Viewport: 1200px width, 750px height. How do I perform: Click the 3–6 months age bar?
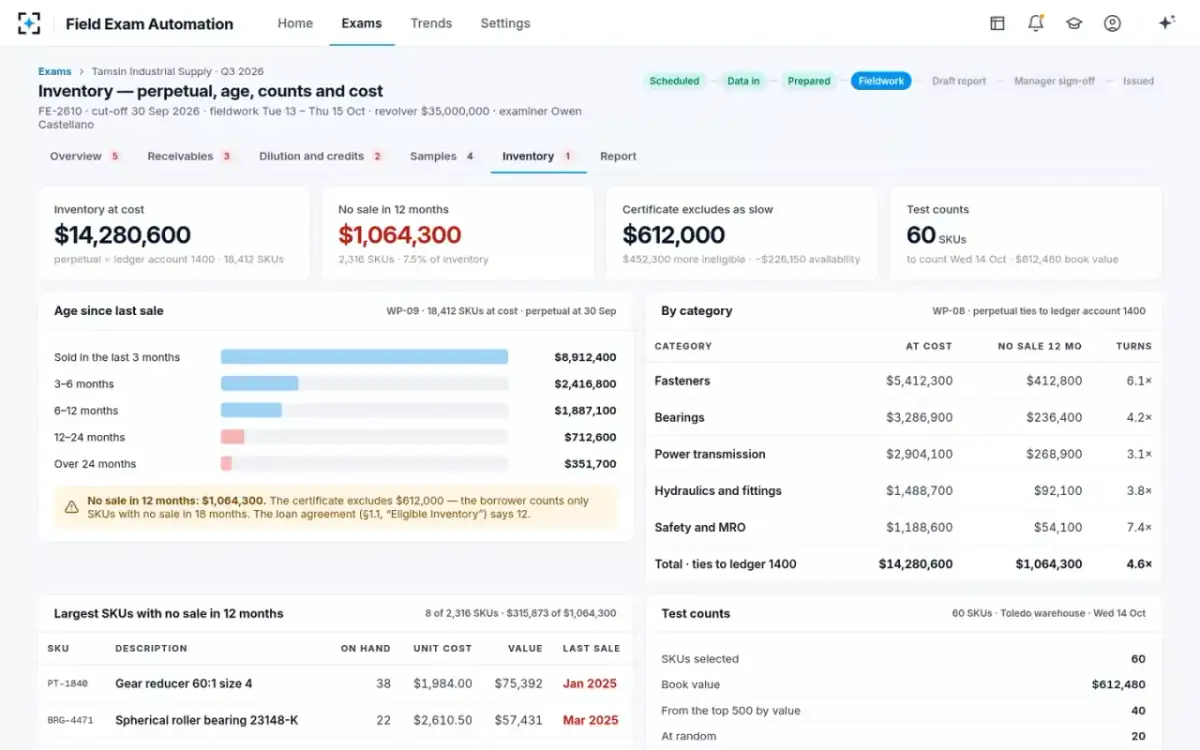point(260,383)
